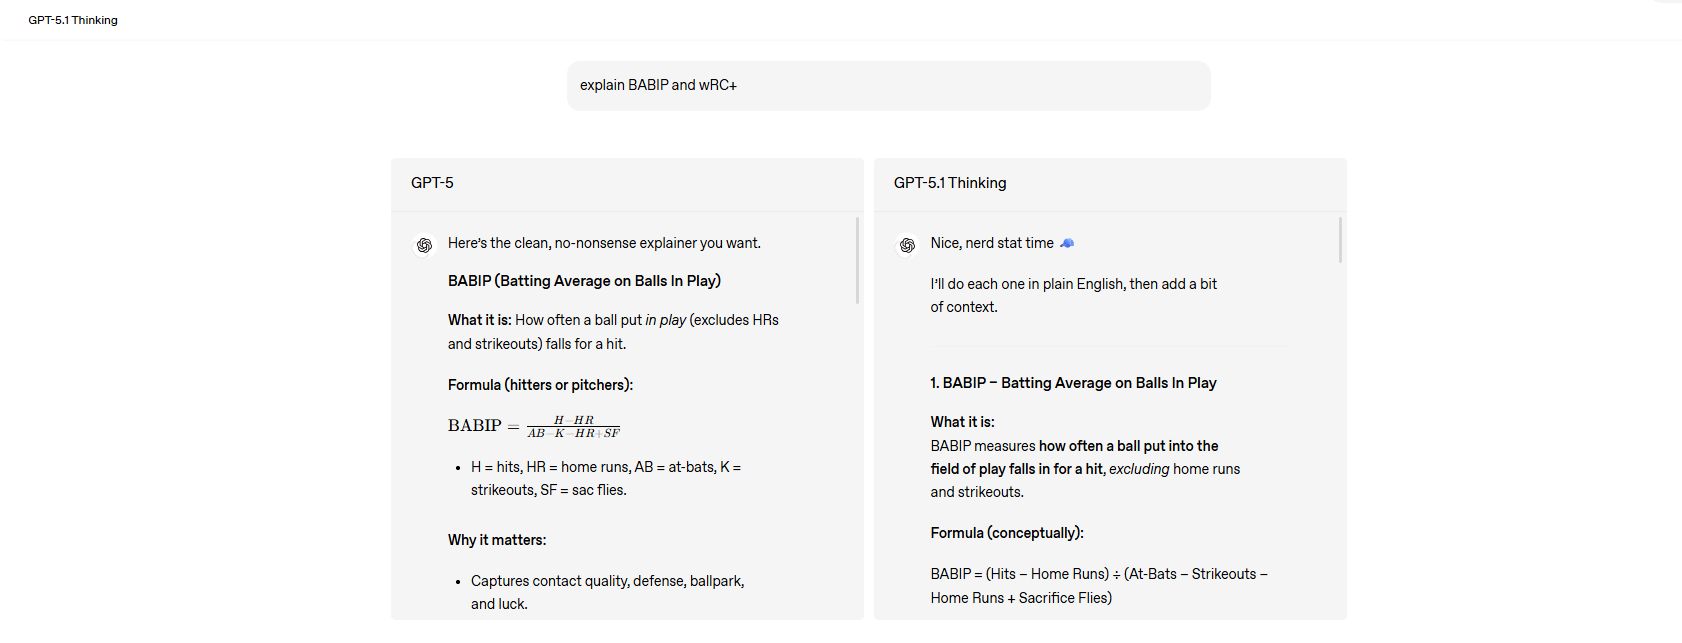Image resolution: width=1682 pixels, height=643 pixels.
Task: Click the rendered BABIP fraction formula
Action: tap(534, 426)
